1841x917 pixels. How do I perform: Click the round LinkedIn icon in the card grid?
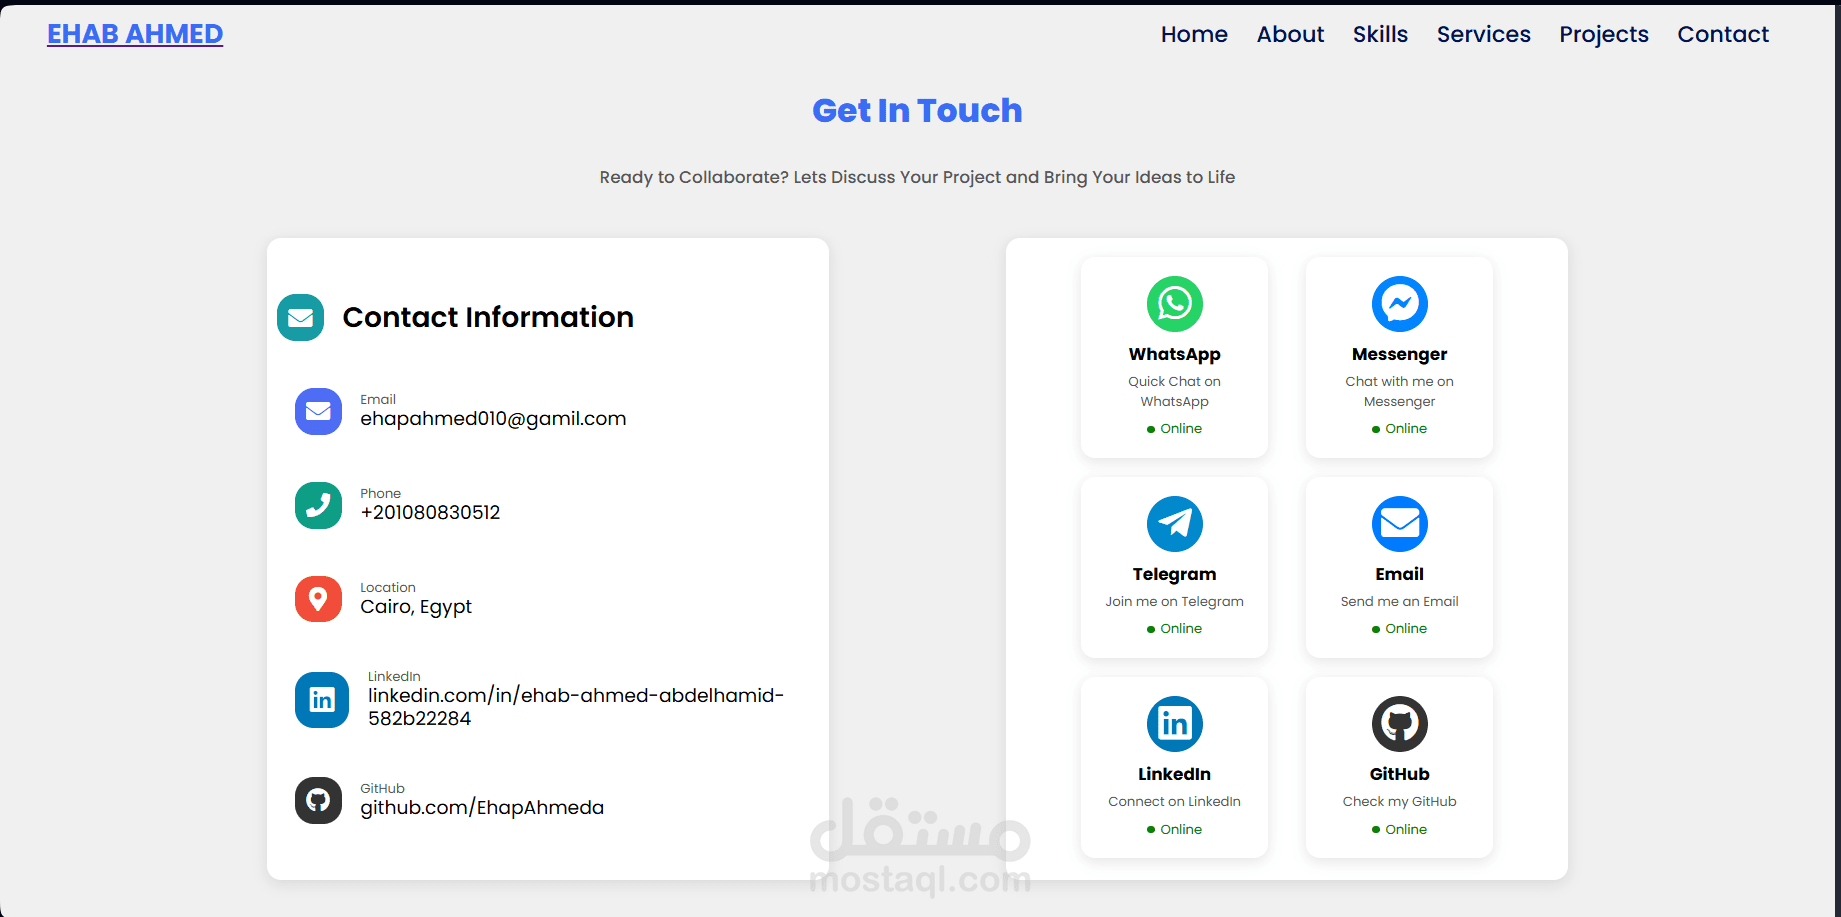[x=1175, y=724]
